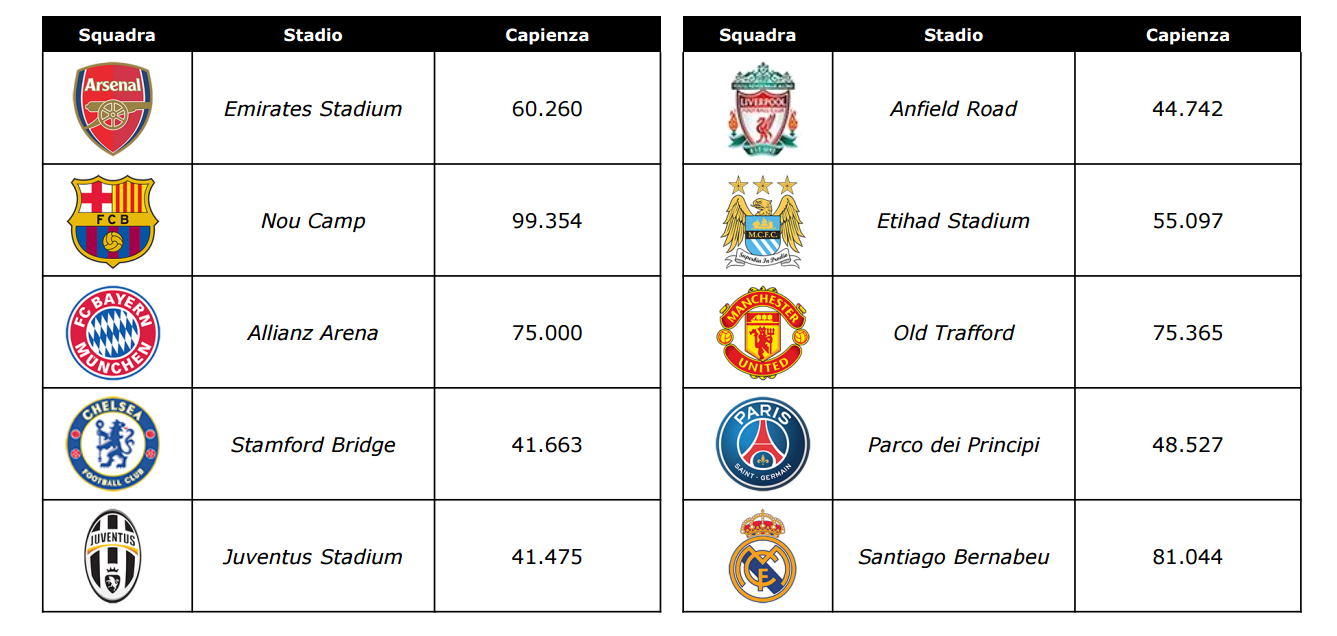This screenshot has width=1337, height=636.
Task: Select the Nou Camp stadium name
Action: pyautogui.click(x=313, y=221)
